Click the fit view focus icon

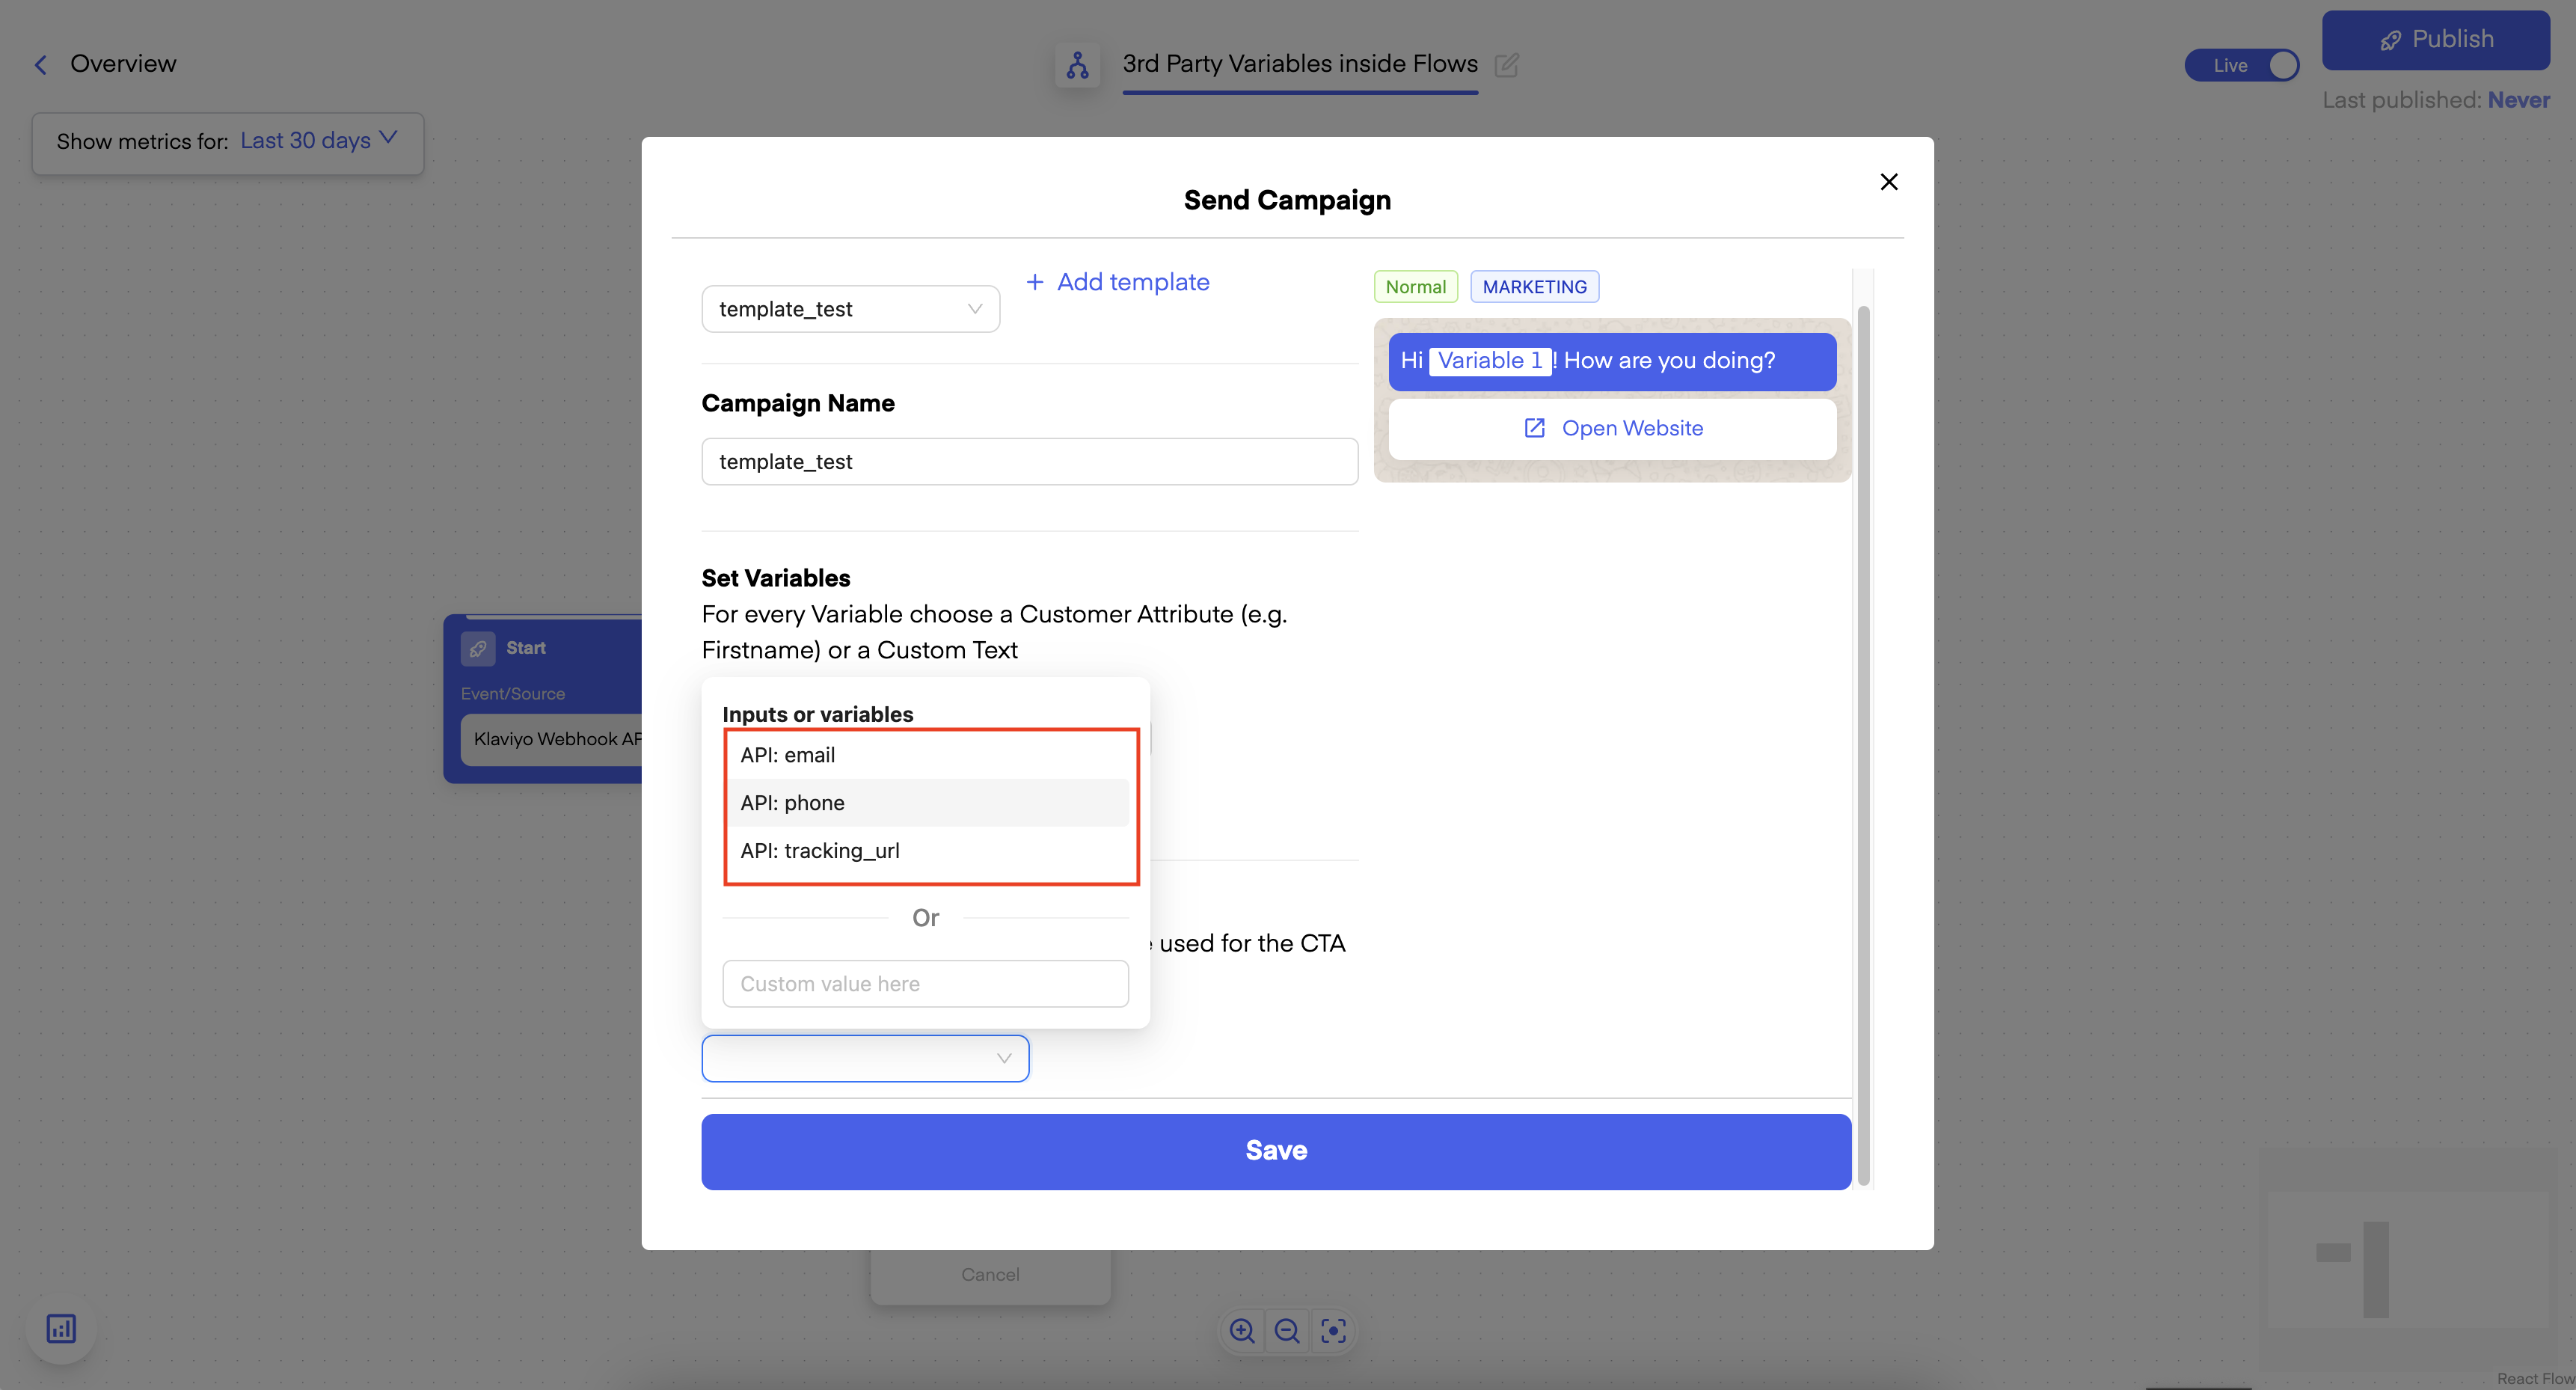pyautogui.click(x=1333, y=1330)
